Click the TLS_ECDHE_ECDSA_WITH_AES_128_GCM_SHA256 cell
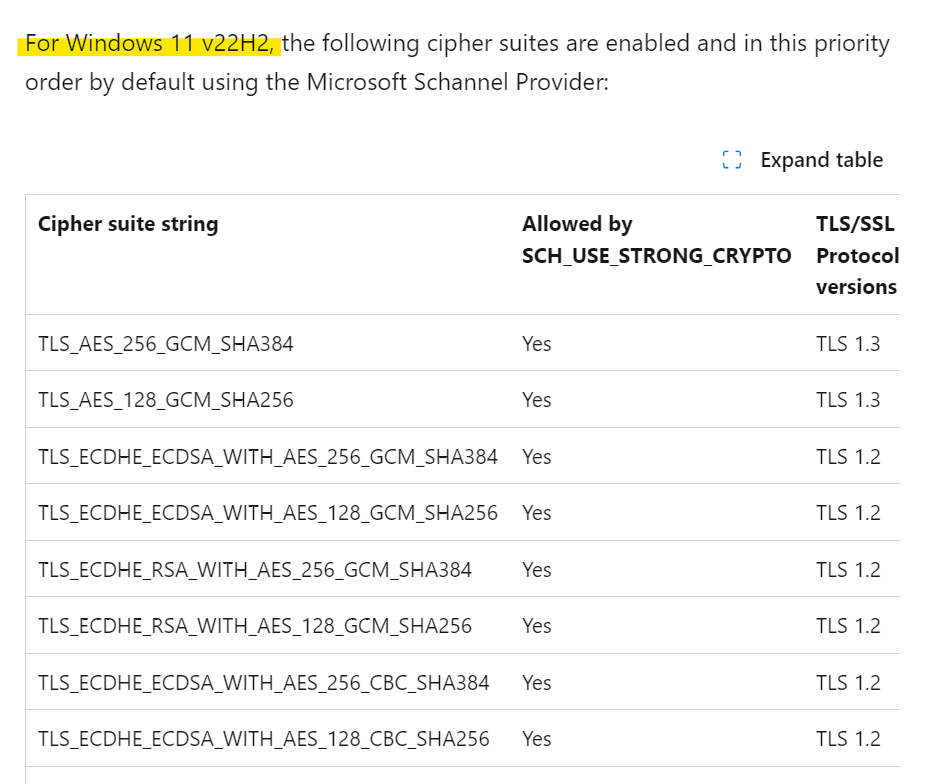 268,513
